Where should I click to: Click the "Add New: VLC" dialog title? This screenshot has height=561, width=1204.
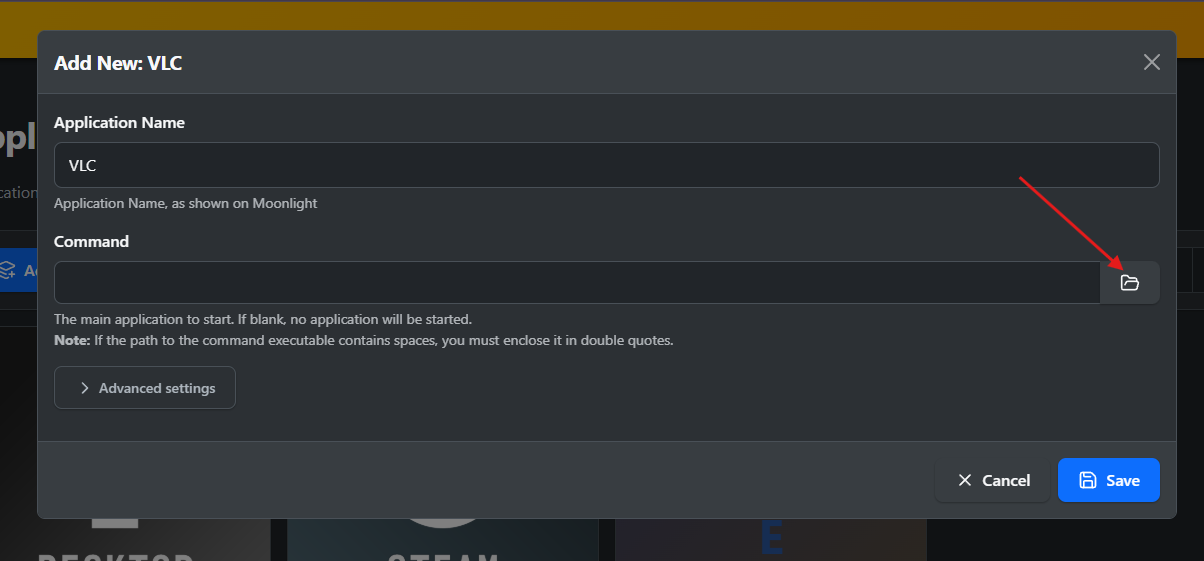118,63
